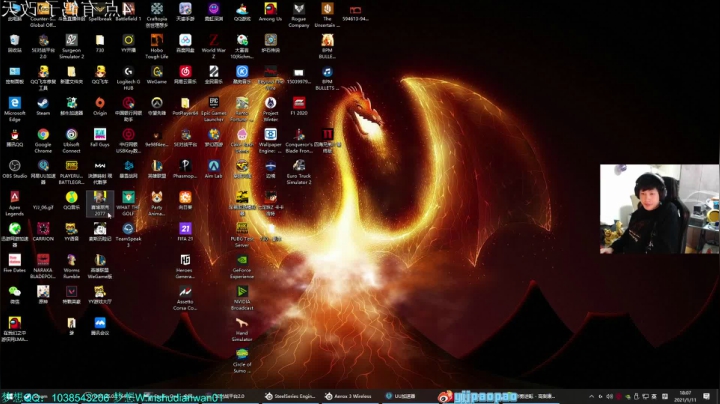Switch to Aerox 3 Wireless taskbar window
Screen dimensions: 720x404
[x=348, y=396]
